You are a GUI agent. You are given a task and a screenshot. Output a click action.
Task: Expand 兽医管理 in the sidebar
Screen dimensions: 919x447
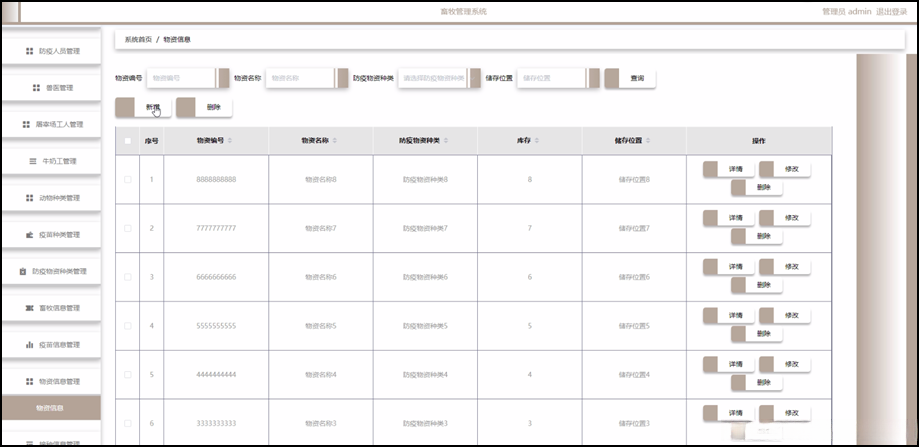click(x=51, y=87)
